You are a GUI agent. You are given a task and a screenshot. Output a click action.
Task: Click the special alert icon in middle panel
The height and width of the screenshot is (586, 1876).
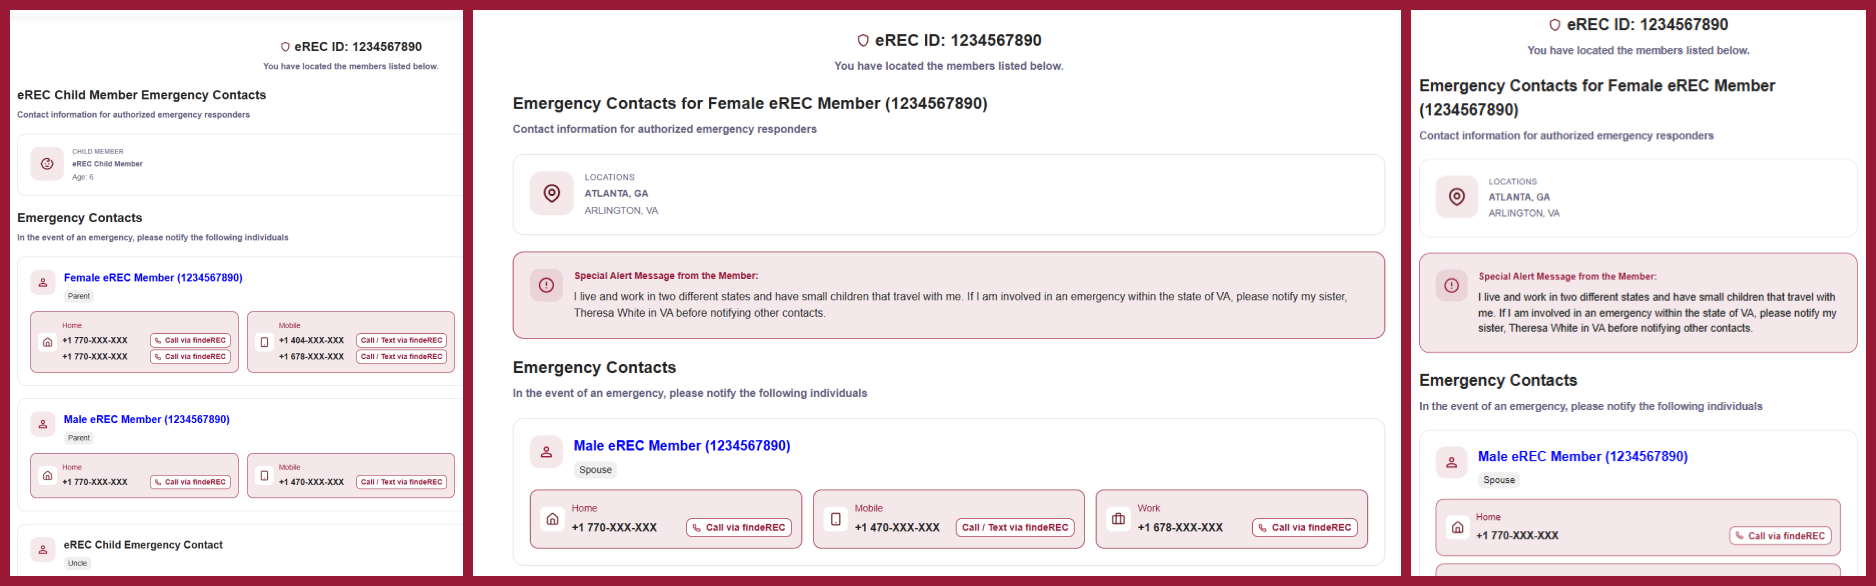tap(546, 285)
